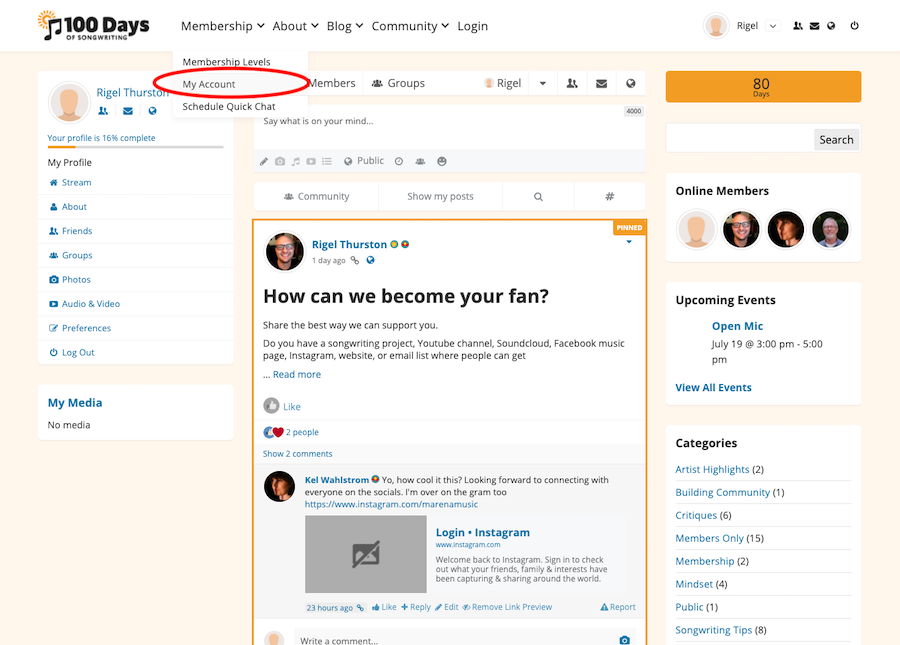Expand the Blog dropdown menu
Screen dimensions: 900x645
point(345,26)
